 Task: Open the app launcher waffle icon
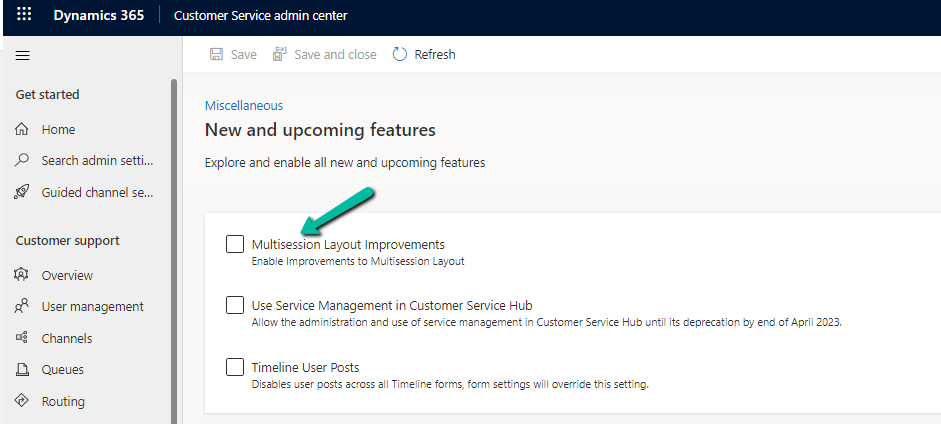[24, 17]
